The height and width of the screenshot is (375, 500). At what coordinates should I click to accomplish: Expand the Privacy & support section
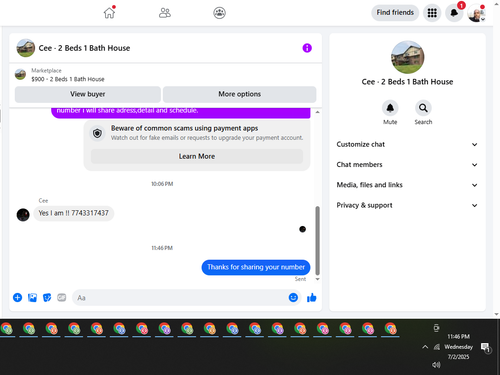407,205
